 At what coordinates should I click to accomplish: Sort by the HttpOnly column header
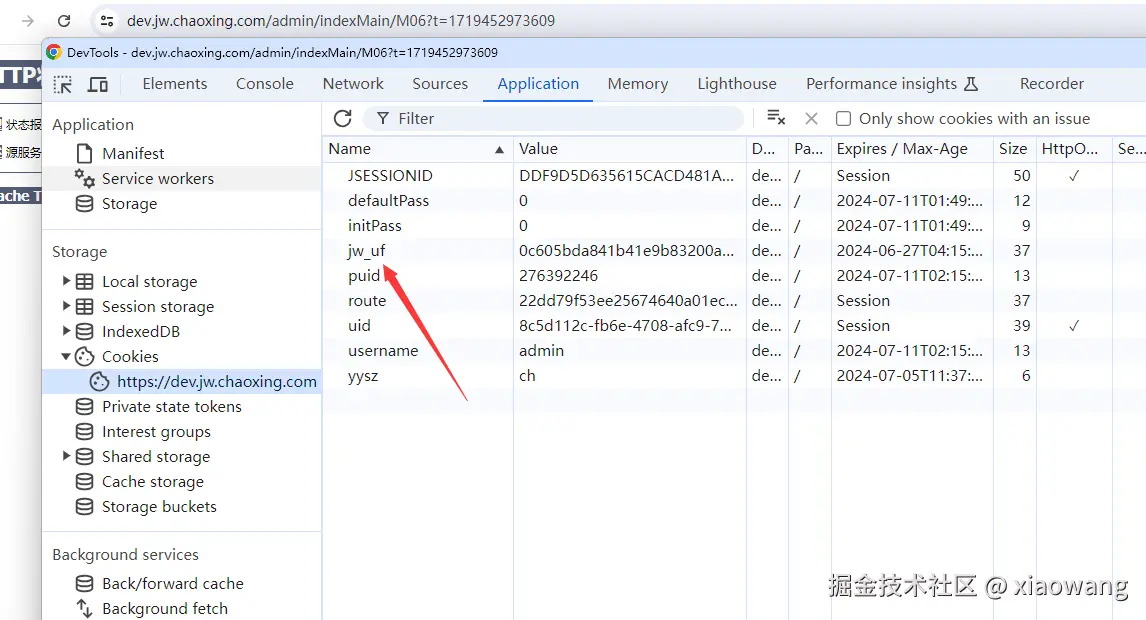click(1073, 149)
